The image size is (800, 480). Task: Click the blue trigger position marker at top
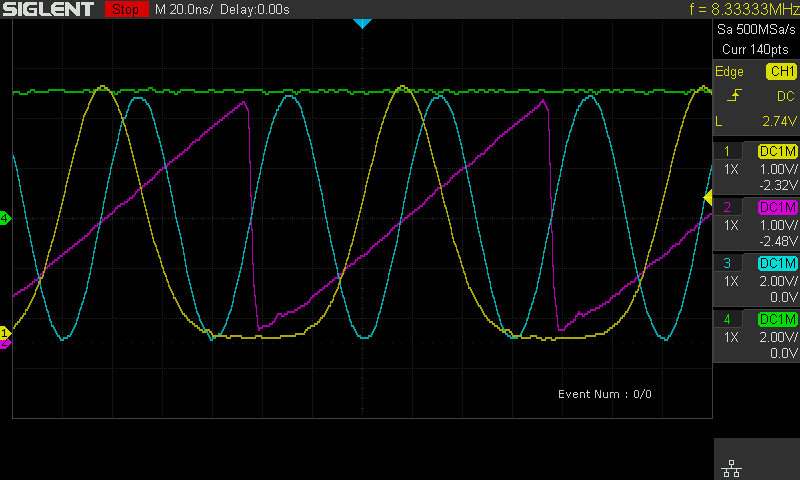click(x=362, y=23)
